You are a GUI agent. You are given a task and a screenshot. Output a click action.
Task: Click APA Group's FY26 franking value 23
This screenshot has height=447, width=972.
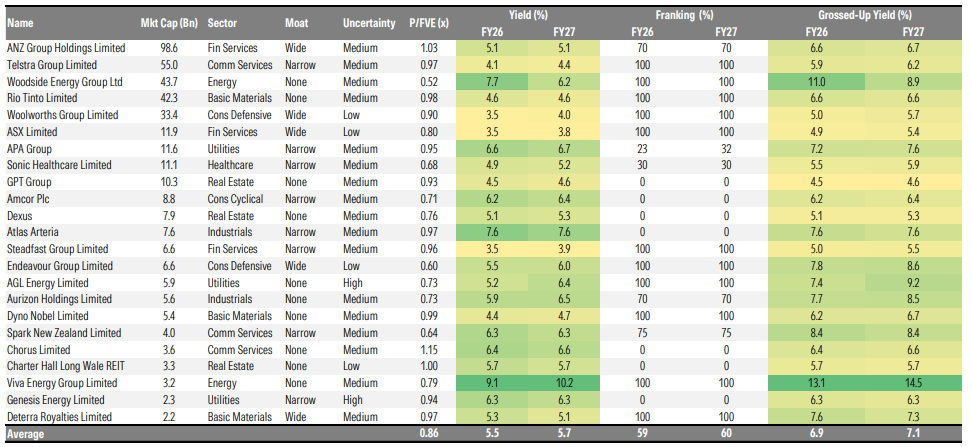point(642,148)
